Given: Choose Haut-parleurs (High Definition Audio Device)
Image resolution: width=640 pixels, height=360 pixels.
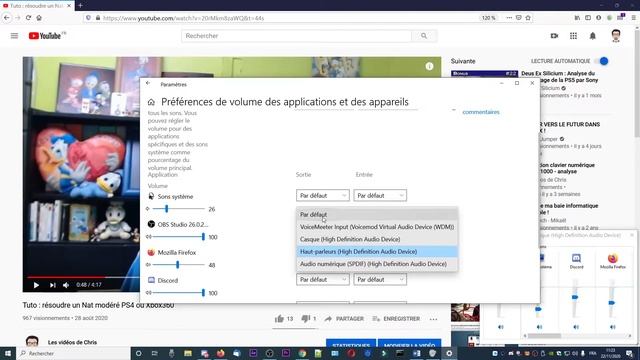Looking at the screenshot, I should pos(377,251).
